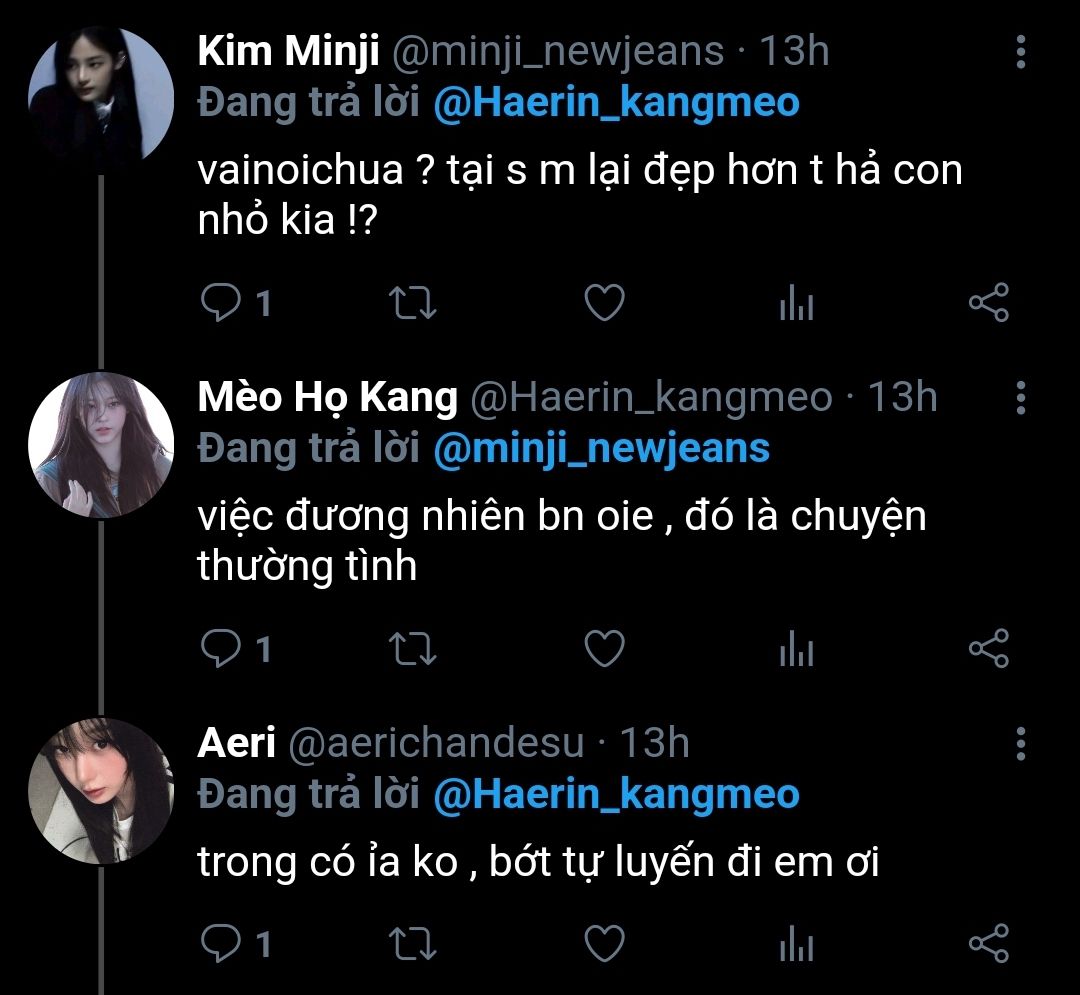Screen dimensions: 1080x995
Task: Share Mèo Họ Kang's tweet
Action: point(989,649)
